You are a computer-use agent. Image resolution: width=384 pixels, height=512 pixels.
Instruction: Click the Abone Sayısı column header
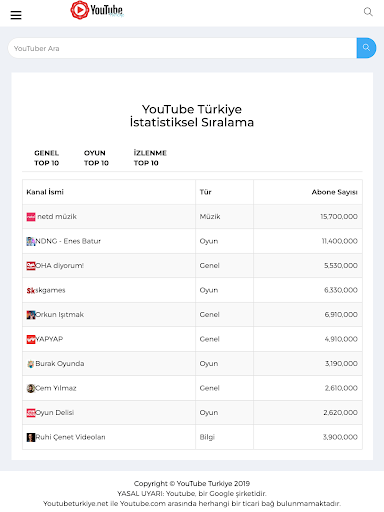coord(334,192)
